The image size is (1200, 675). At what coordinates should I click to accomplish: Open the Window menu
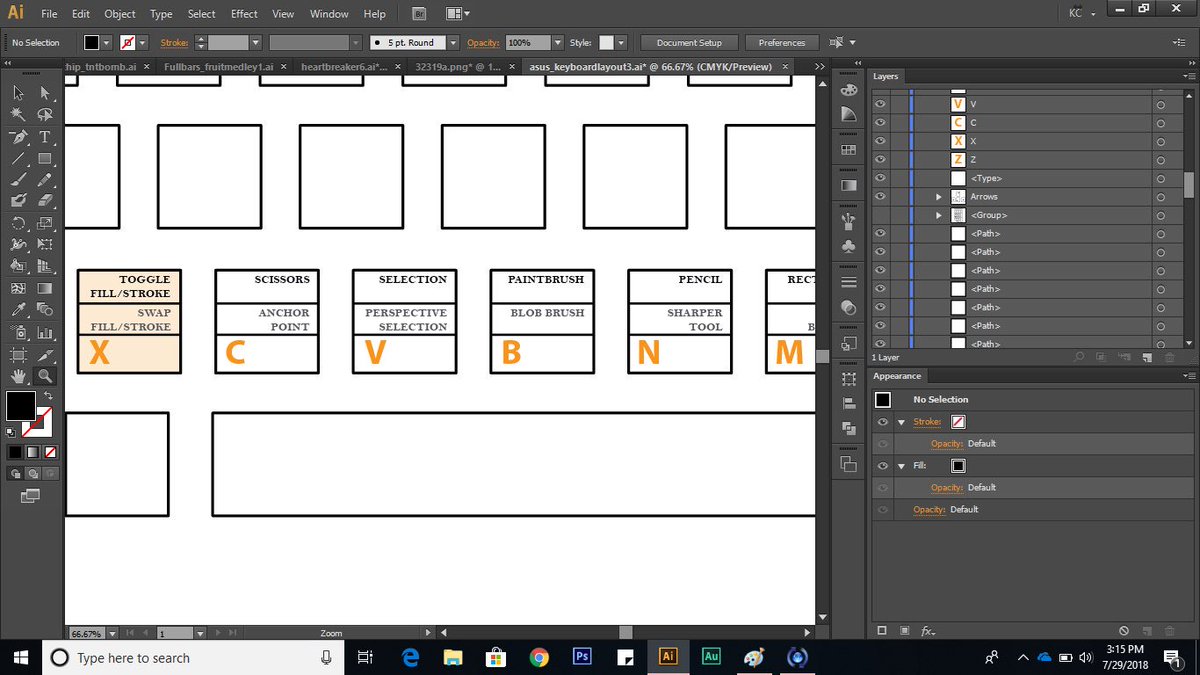pos(329,14)
